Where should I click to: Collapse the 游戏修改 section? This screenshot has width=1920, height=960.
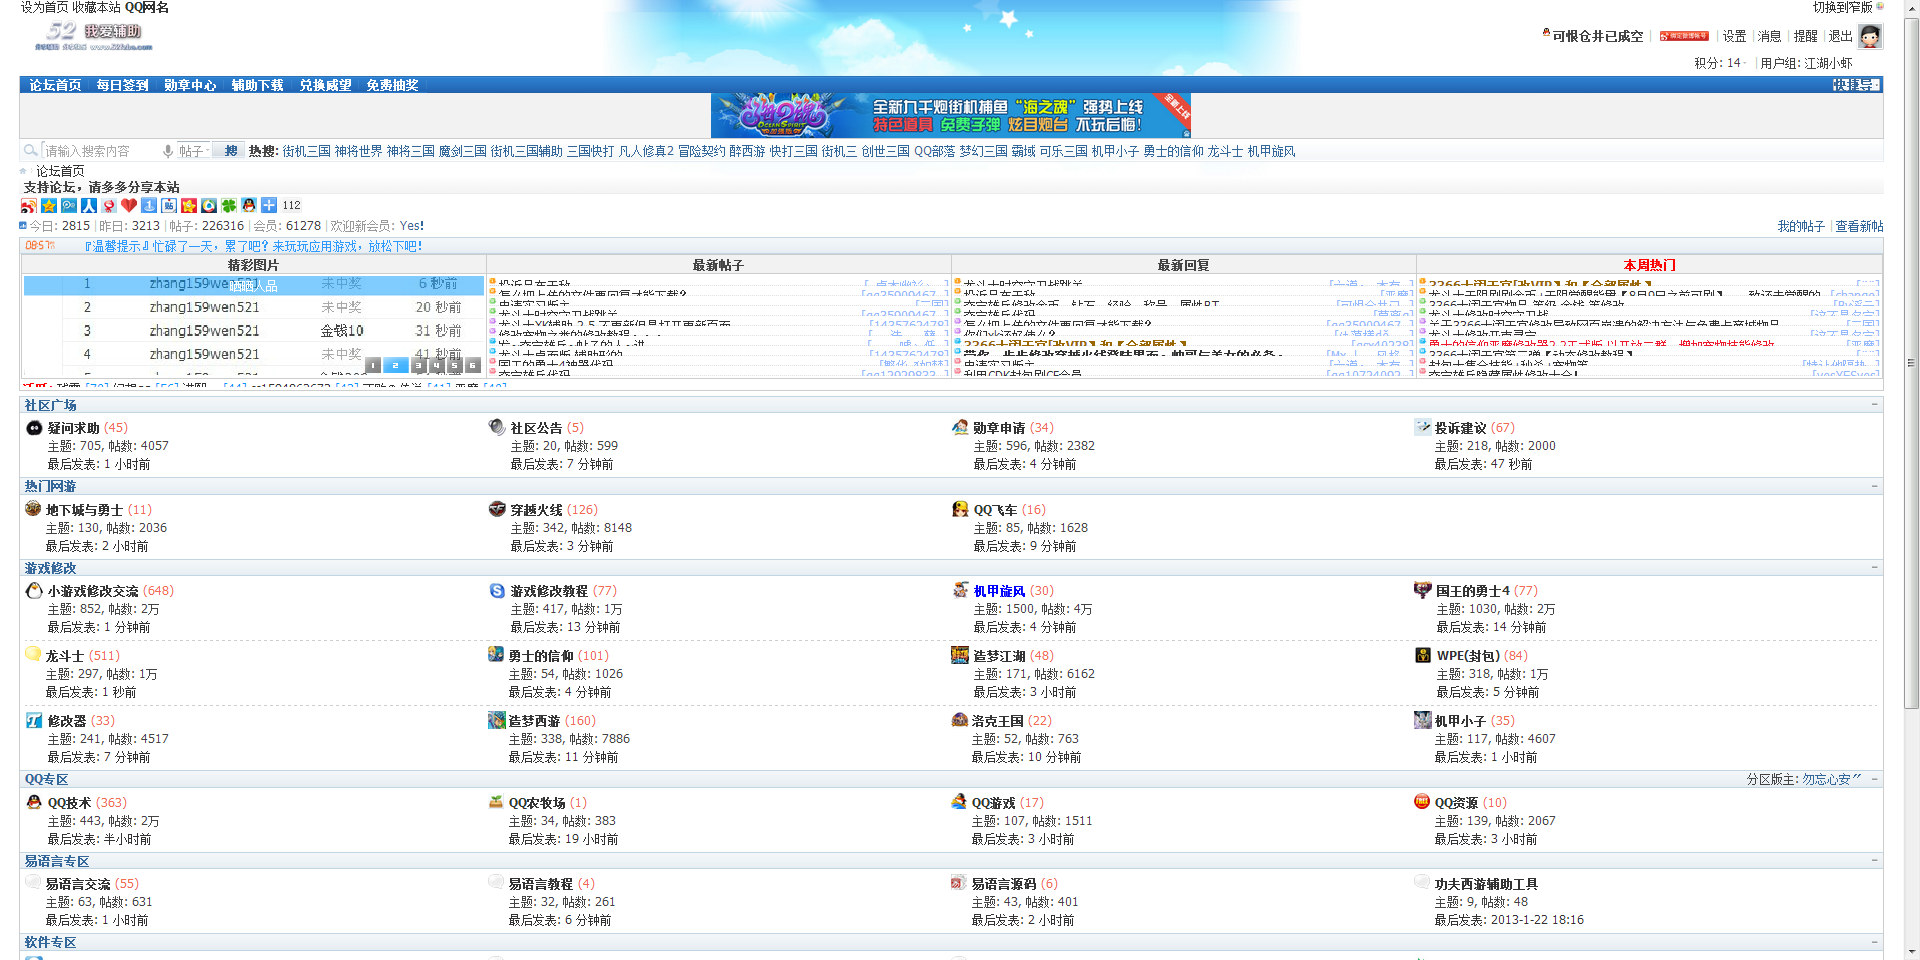(1874, 567)
